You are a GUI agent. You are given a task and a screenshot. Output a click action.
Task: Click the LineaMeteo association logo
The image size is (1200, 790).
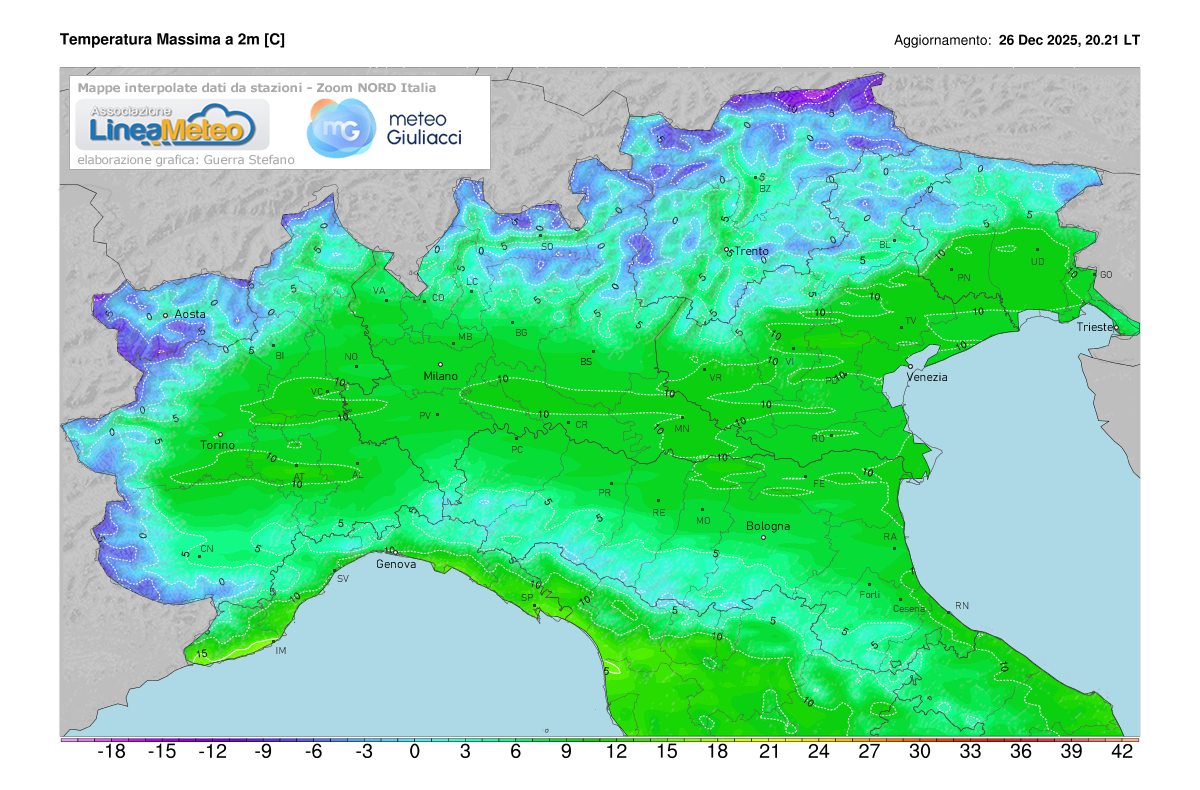pos(166,125)
